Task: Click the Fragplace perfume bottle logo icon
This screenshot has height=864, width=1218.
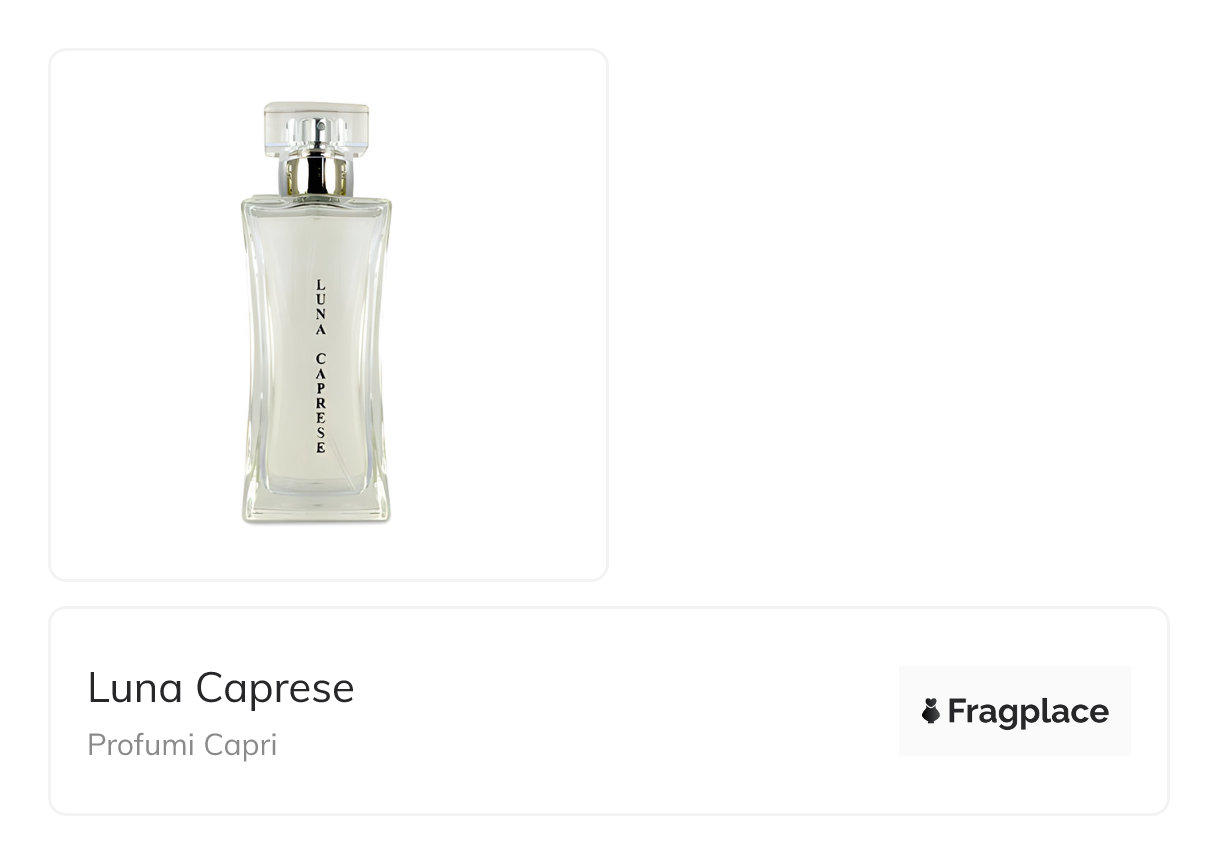Action: pos(930,711)
